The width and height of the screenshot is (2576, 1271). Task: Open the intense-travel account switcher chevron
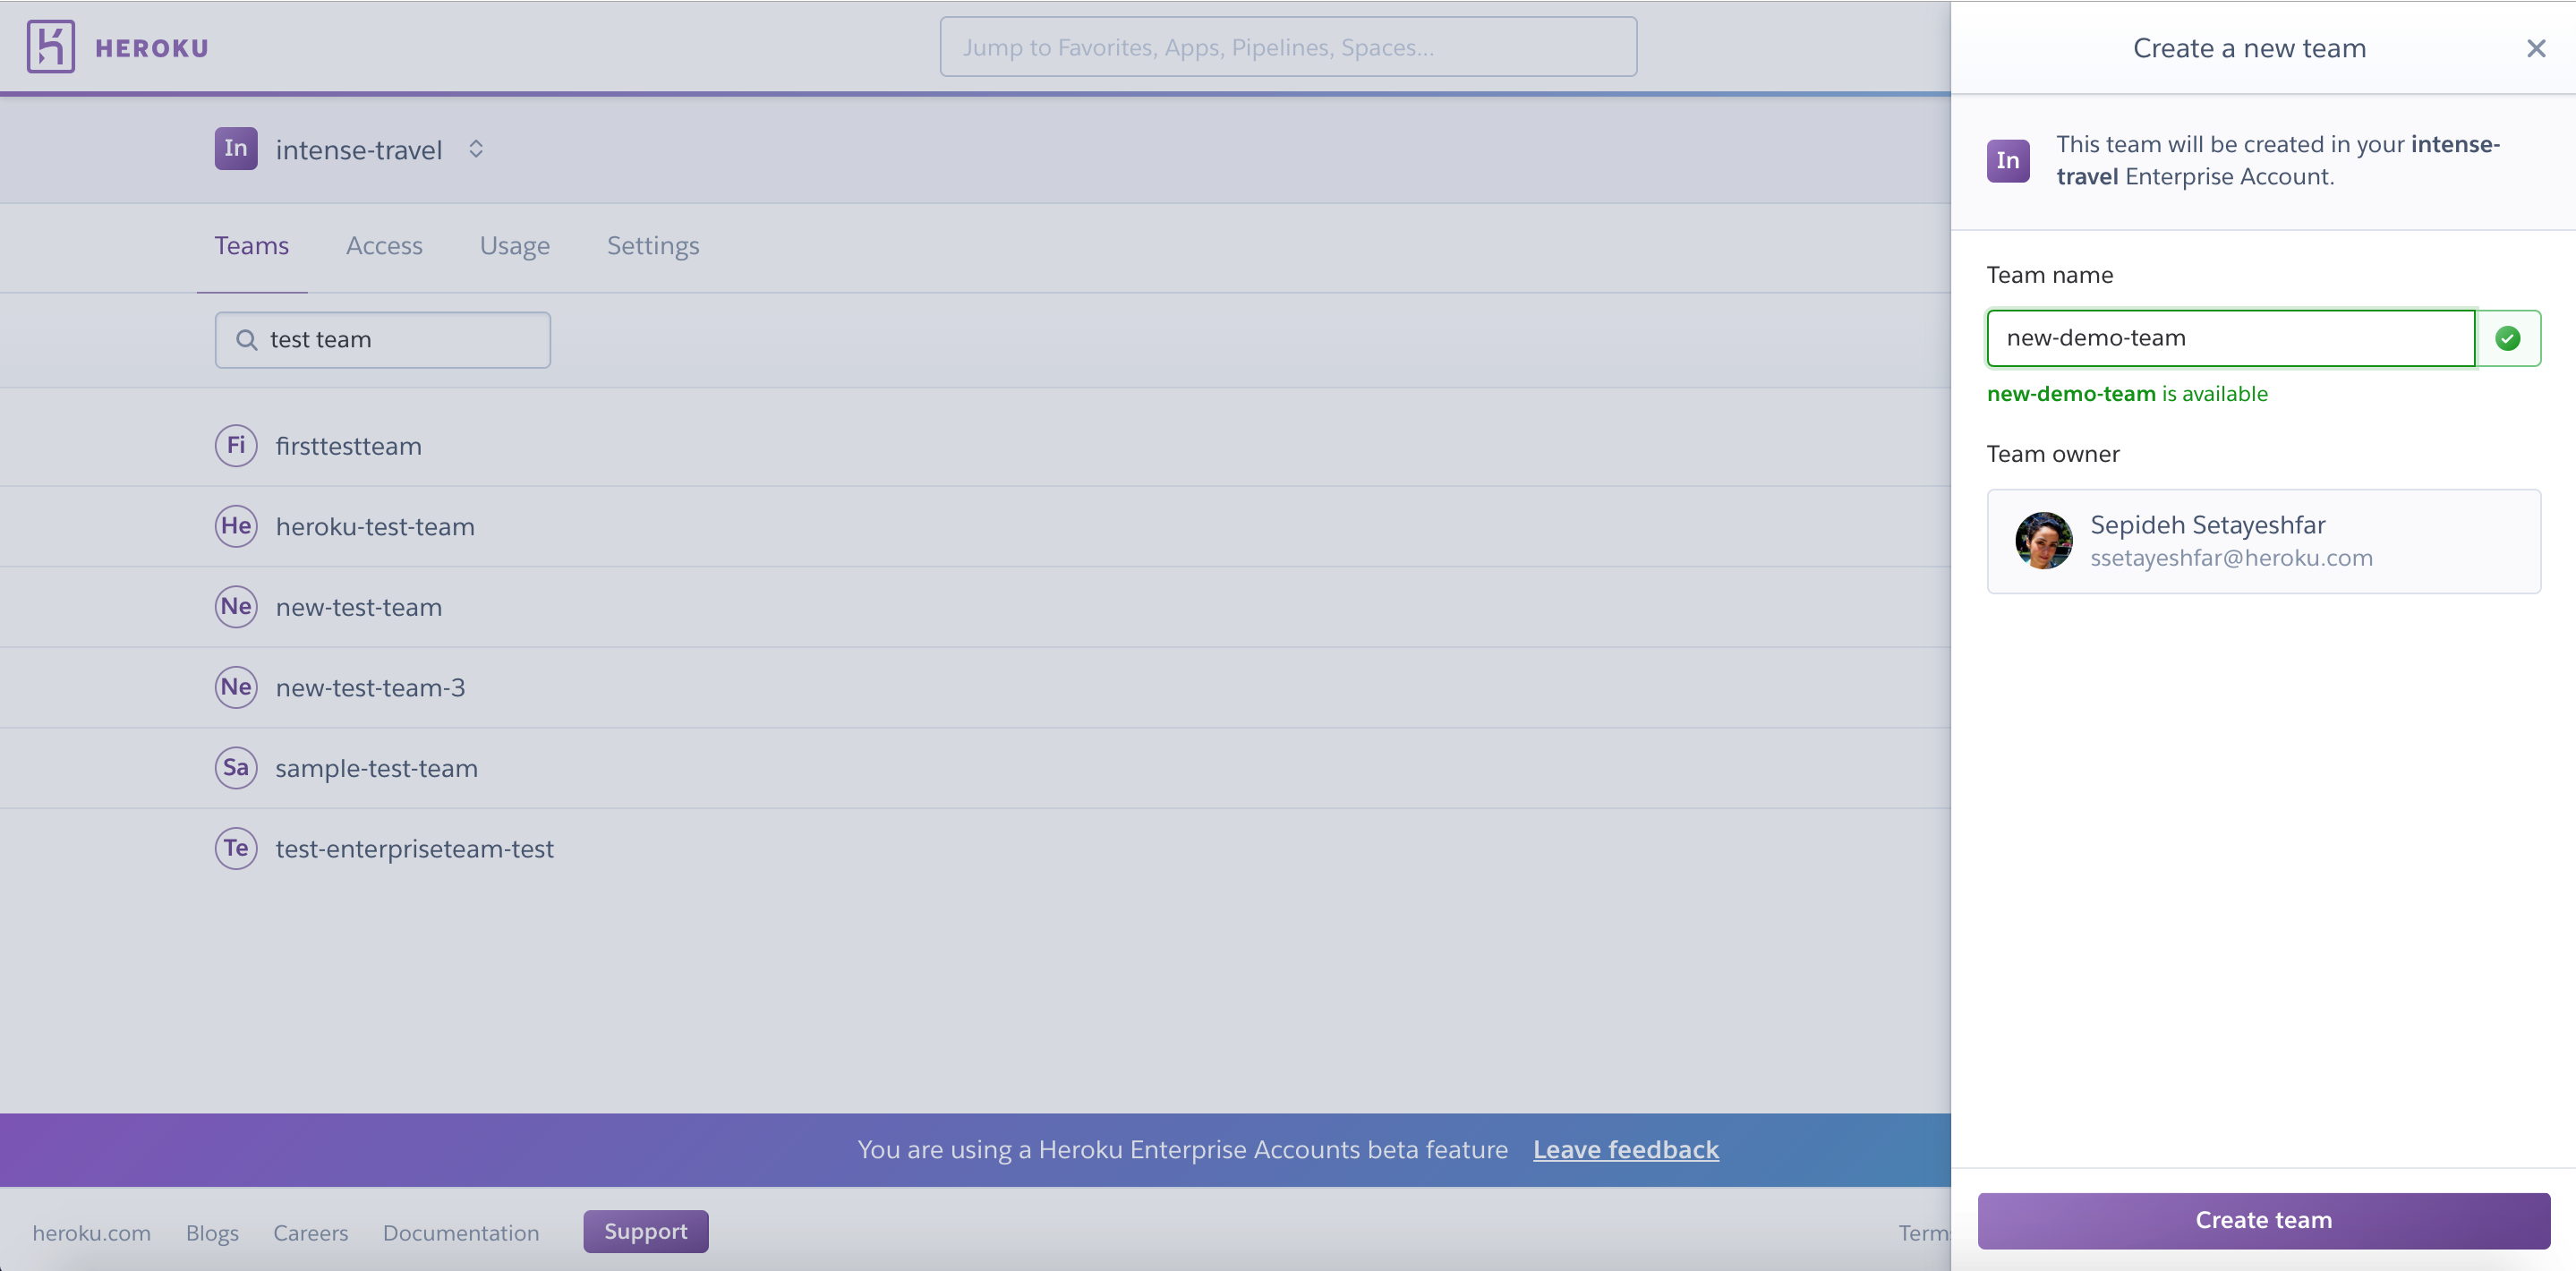point(476,149)
